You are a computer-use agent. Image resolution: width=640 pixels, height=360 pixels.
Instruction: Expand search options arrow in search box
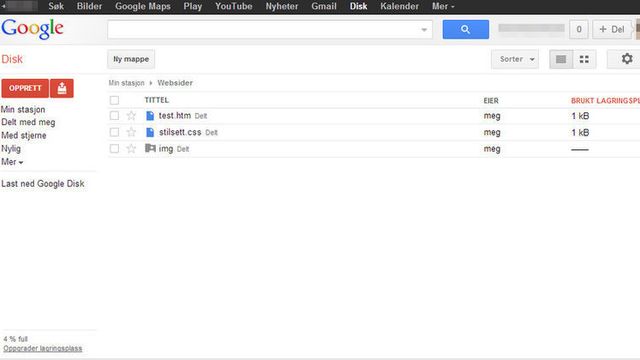click(424, 29)
